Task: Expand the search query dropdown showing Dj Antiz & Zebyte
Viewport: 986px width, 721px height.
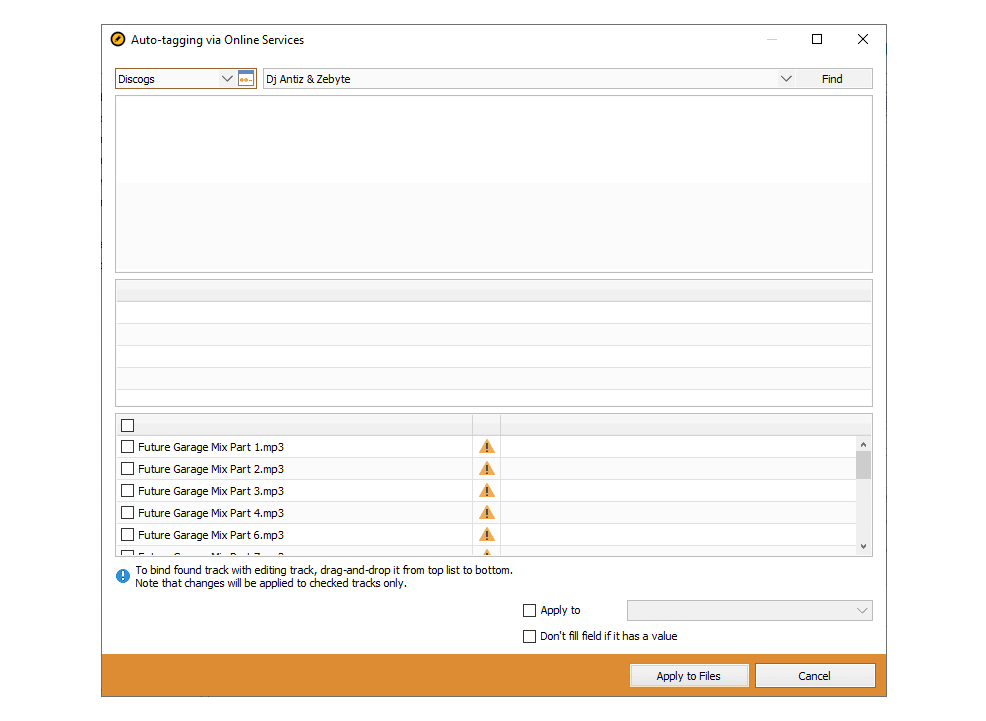Action: point(786,78)
